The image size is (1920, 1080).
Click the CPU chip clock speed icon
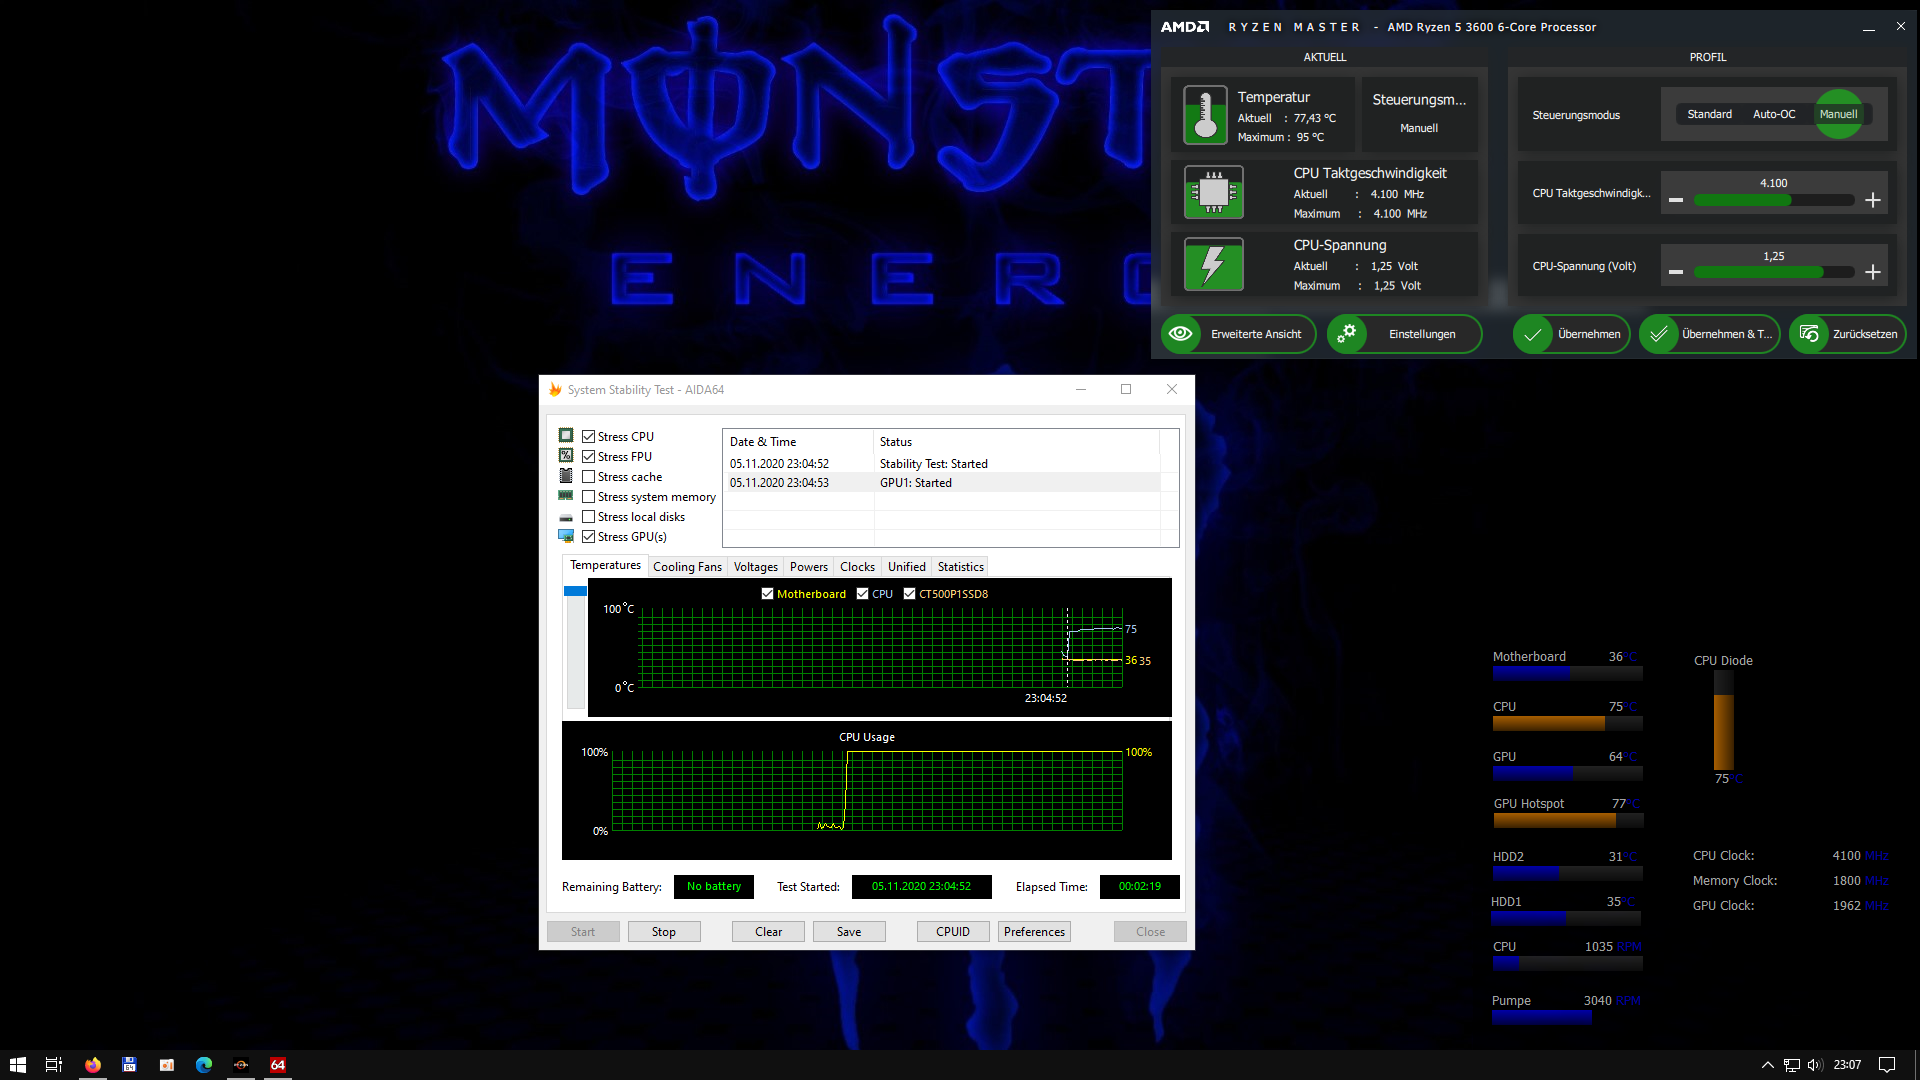[1213, 192]
